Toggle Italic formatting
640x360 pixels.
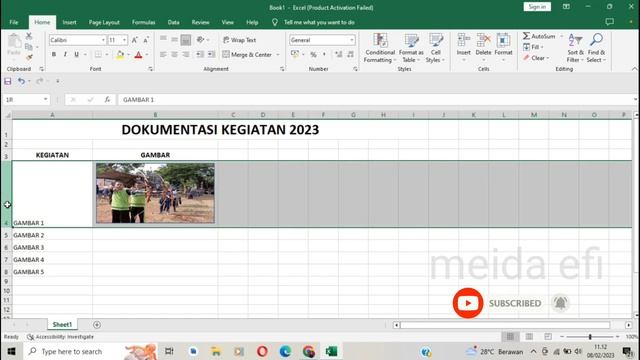click(x=65, y=54)
